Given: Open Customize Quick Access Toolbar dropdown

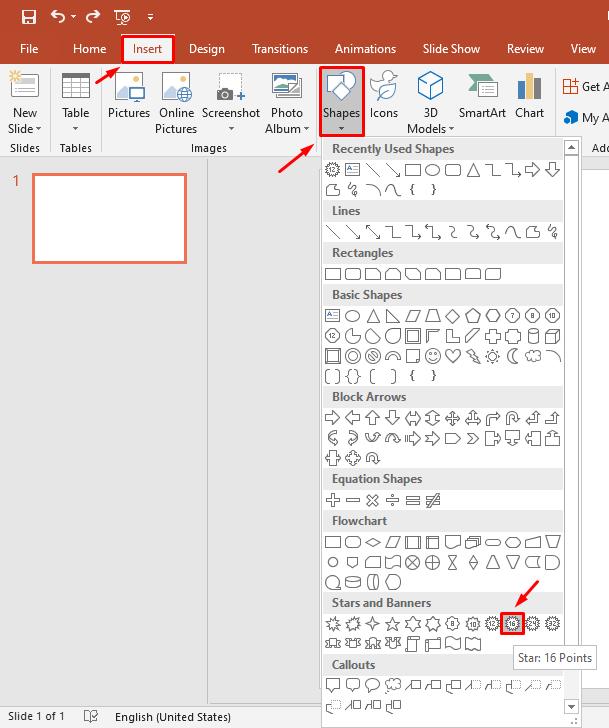Looking at the screenshot, I should tap(150, 17).
